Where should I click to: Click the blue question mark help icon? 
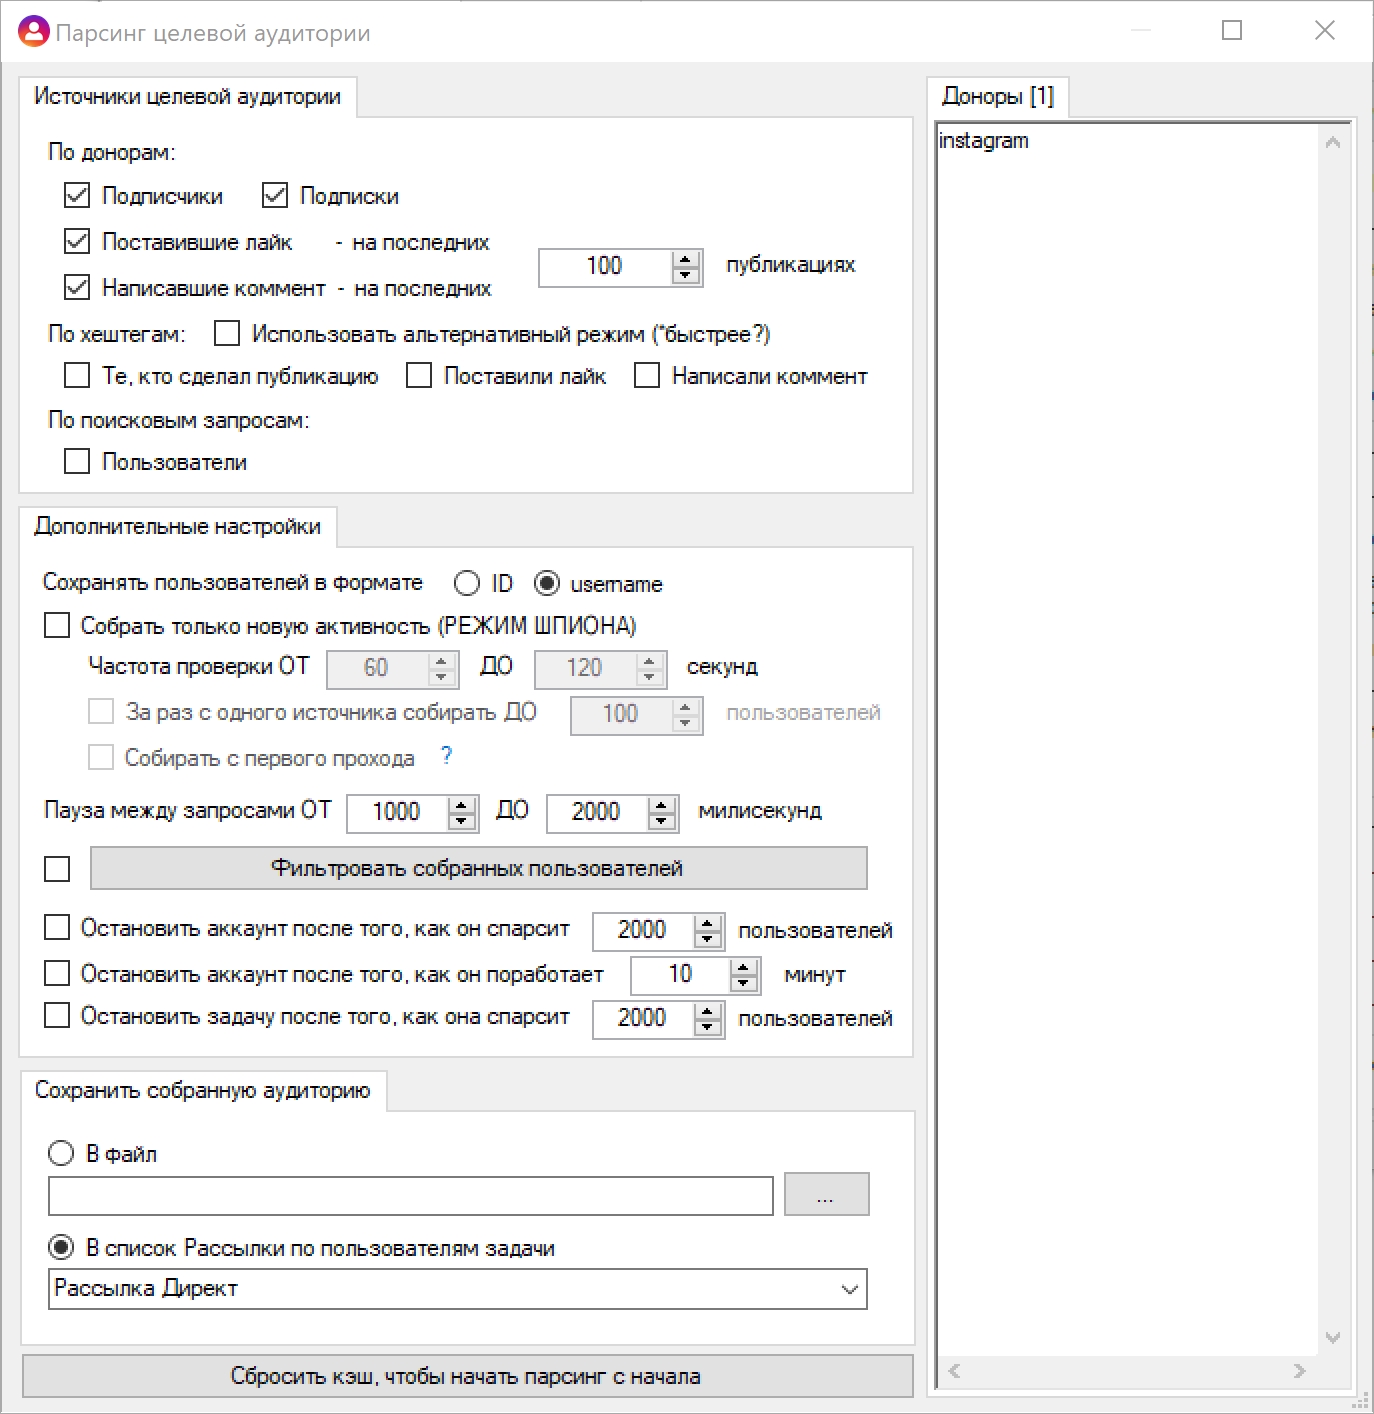tap(446, 756)
